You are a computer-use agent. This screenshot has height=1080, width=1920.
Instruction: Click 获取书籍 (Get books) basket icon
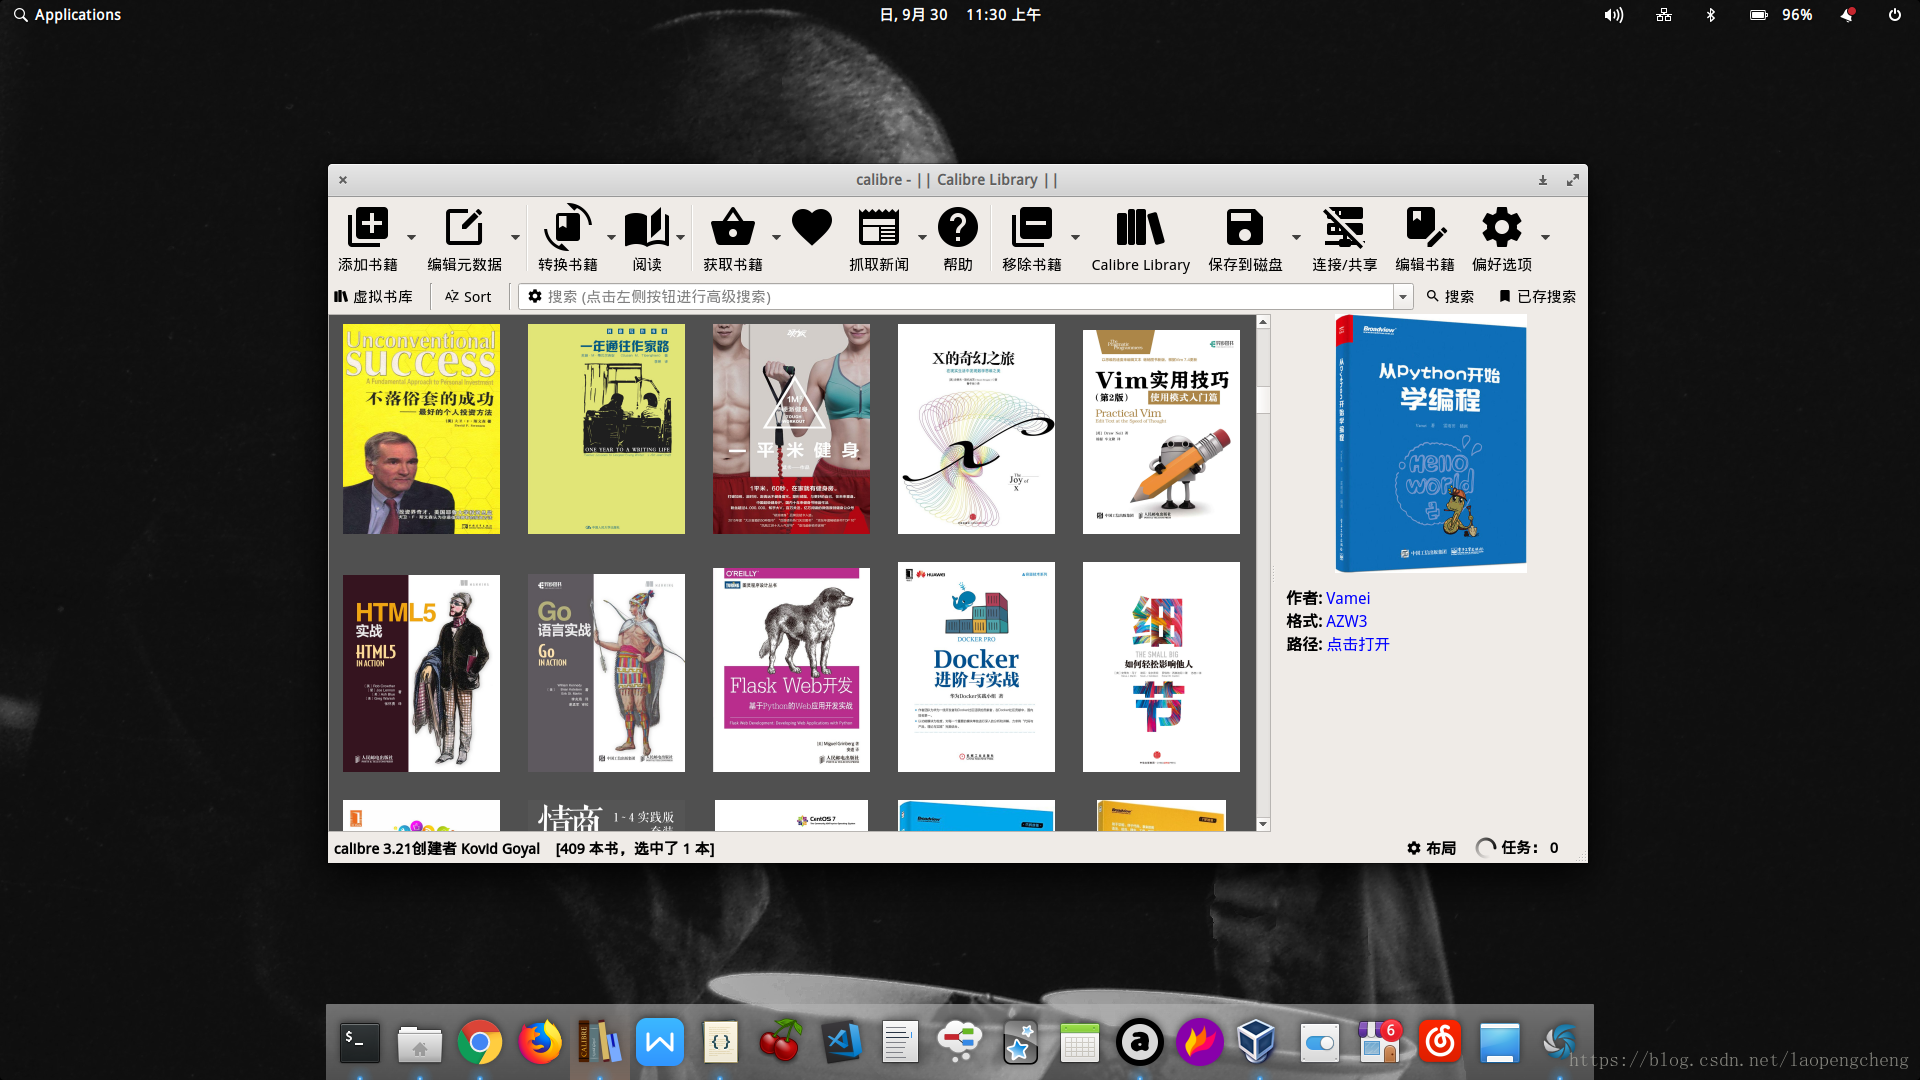tap(733, 228)
